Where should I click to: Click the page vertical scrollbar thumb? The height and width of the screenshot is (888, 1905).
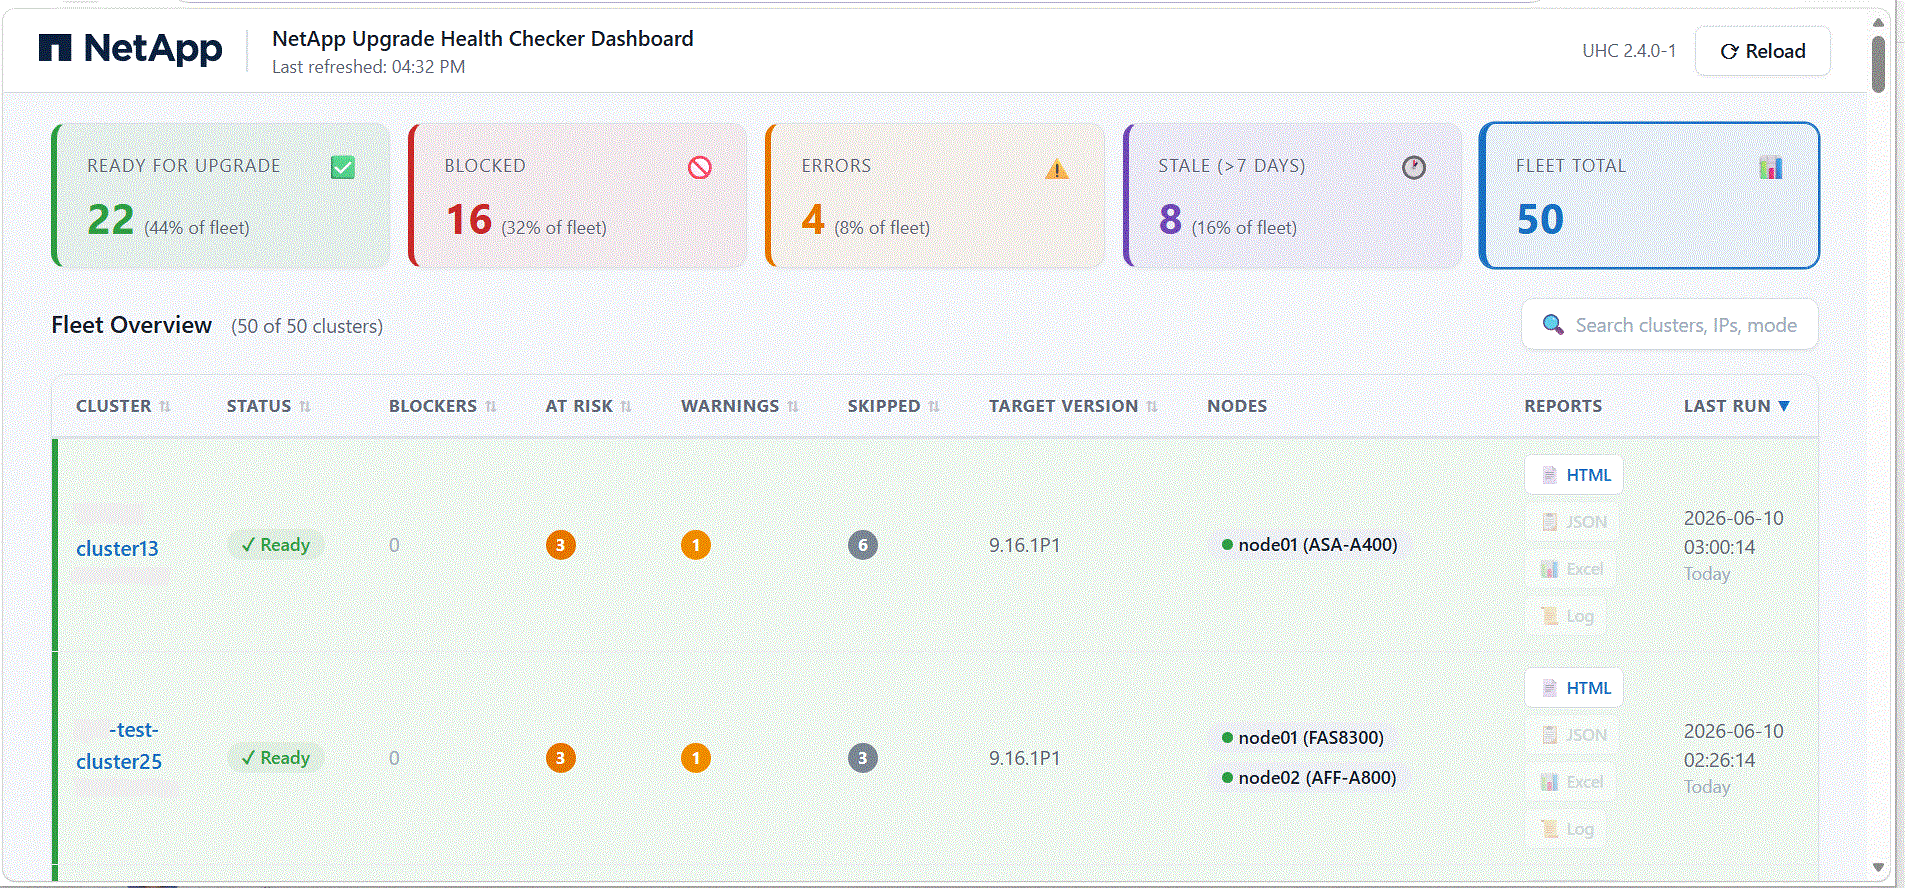[x=1878, y=64]
